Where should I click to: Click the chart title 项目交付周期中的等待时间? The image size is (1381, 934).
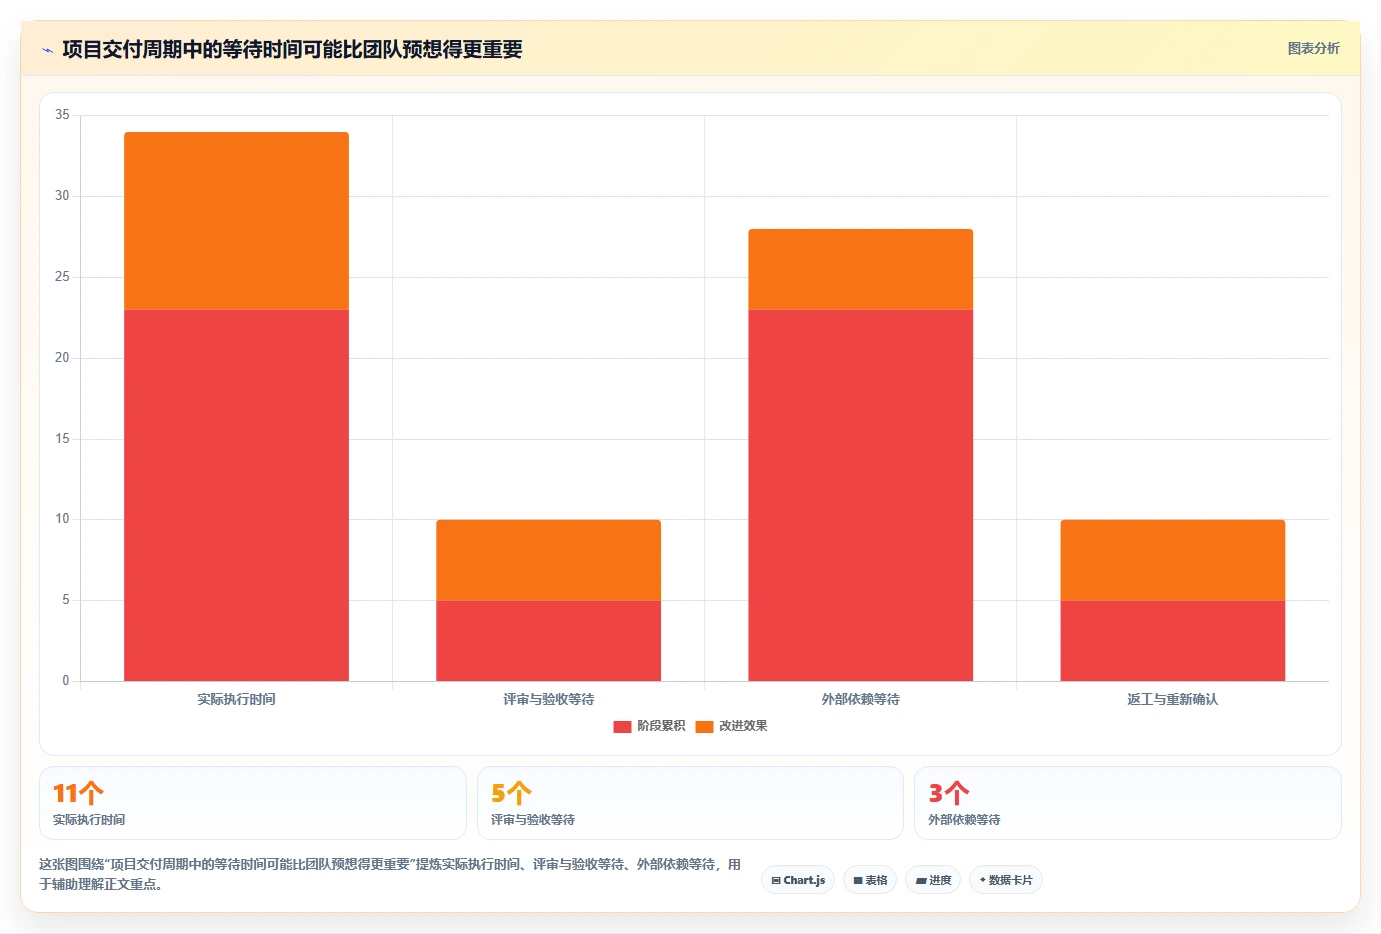pos(292,49)
